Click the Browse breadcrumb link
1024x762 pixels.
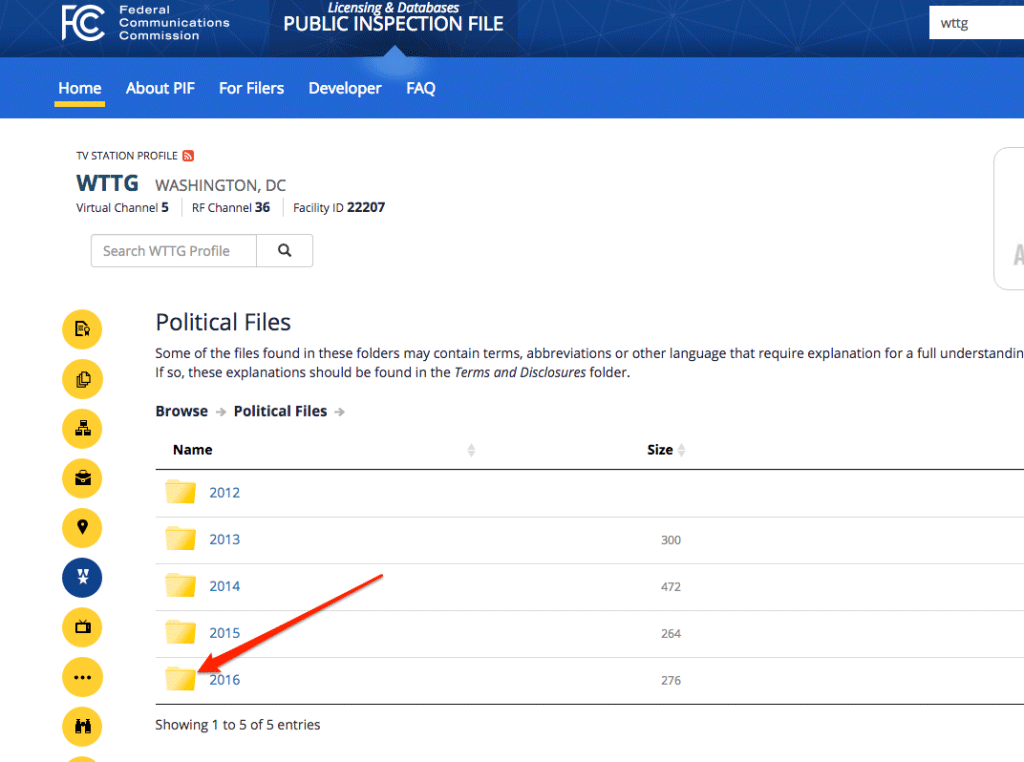(x=181, y=411)
